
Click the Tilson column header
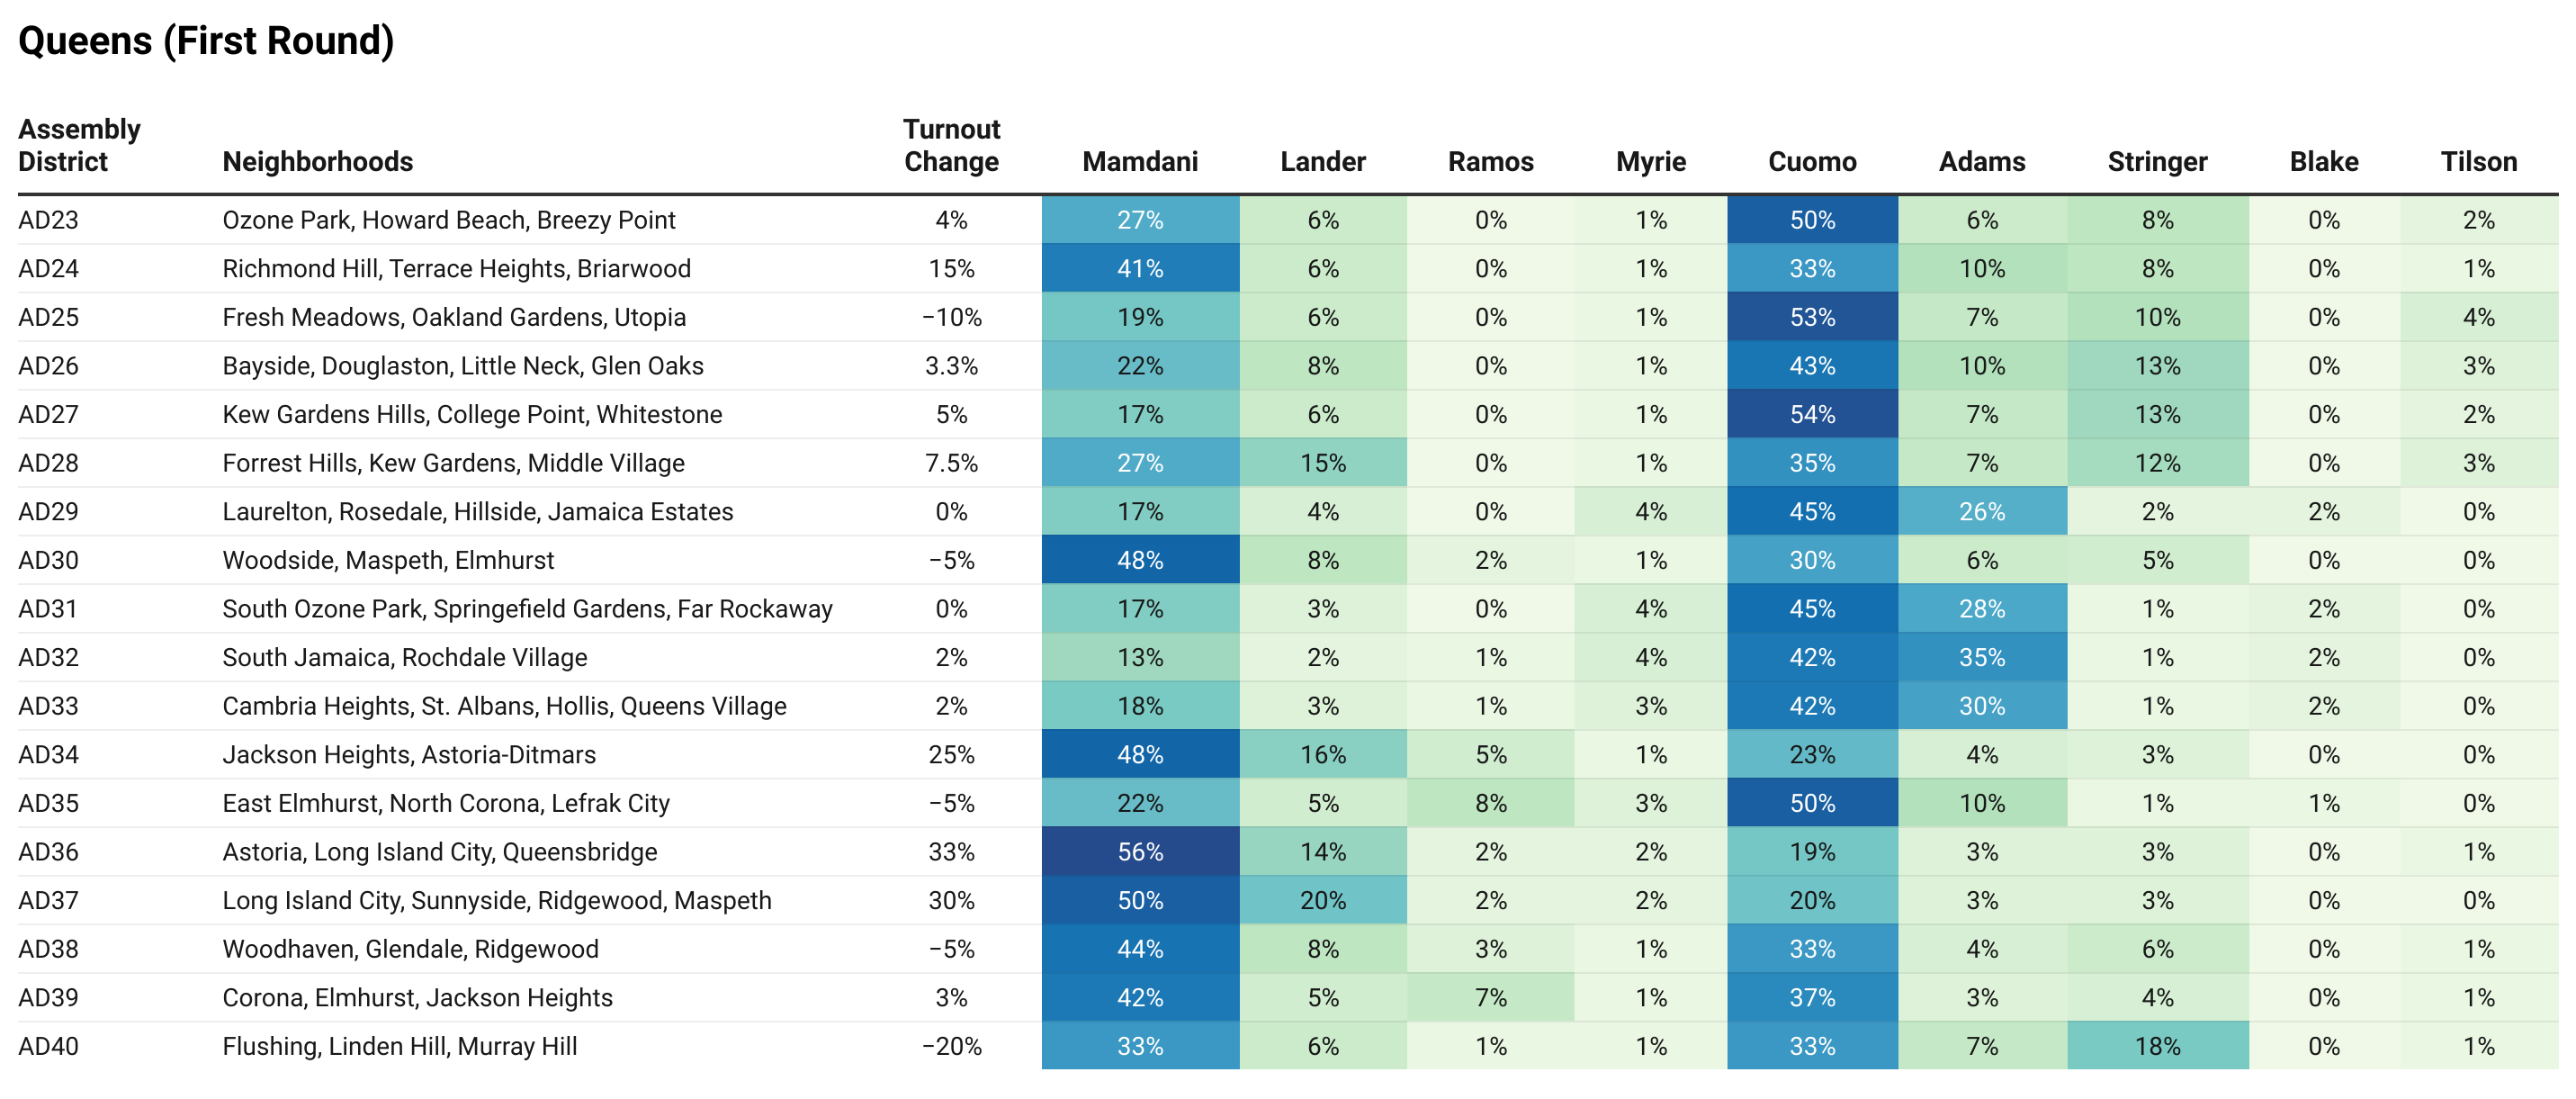pyautogui.click(x=2478, y=161)
